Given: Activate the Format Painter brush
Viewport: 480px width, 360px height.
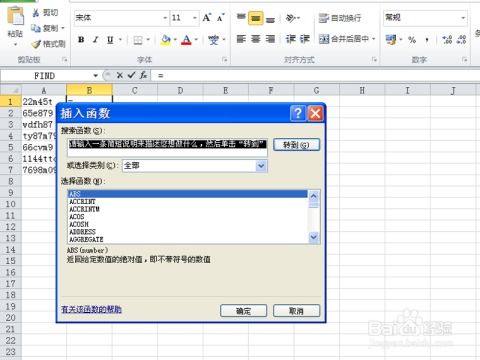Looking at the screenshot, I should click(x=36, y=44).
